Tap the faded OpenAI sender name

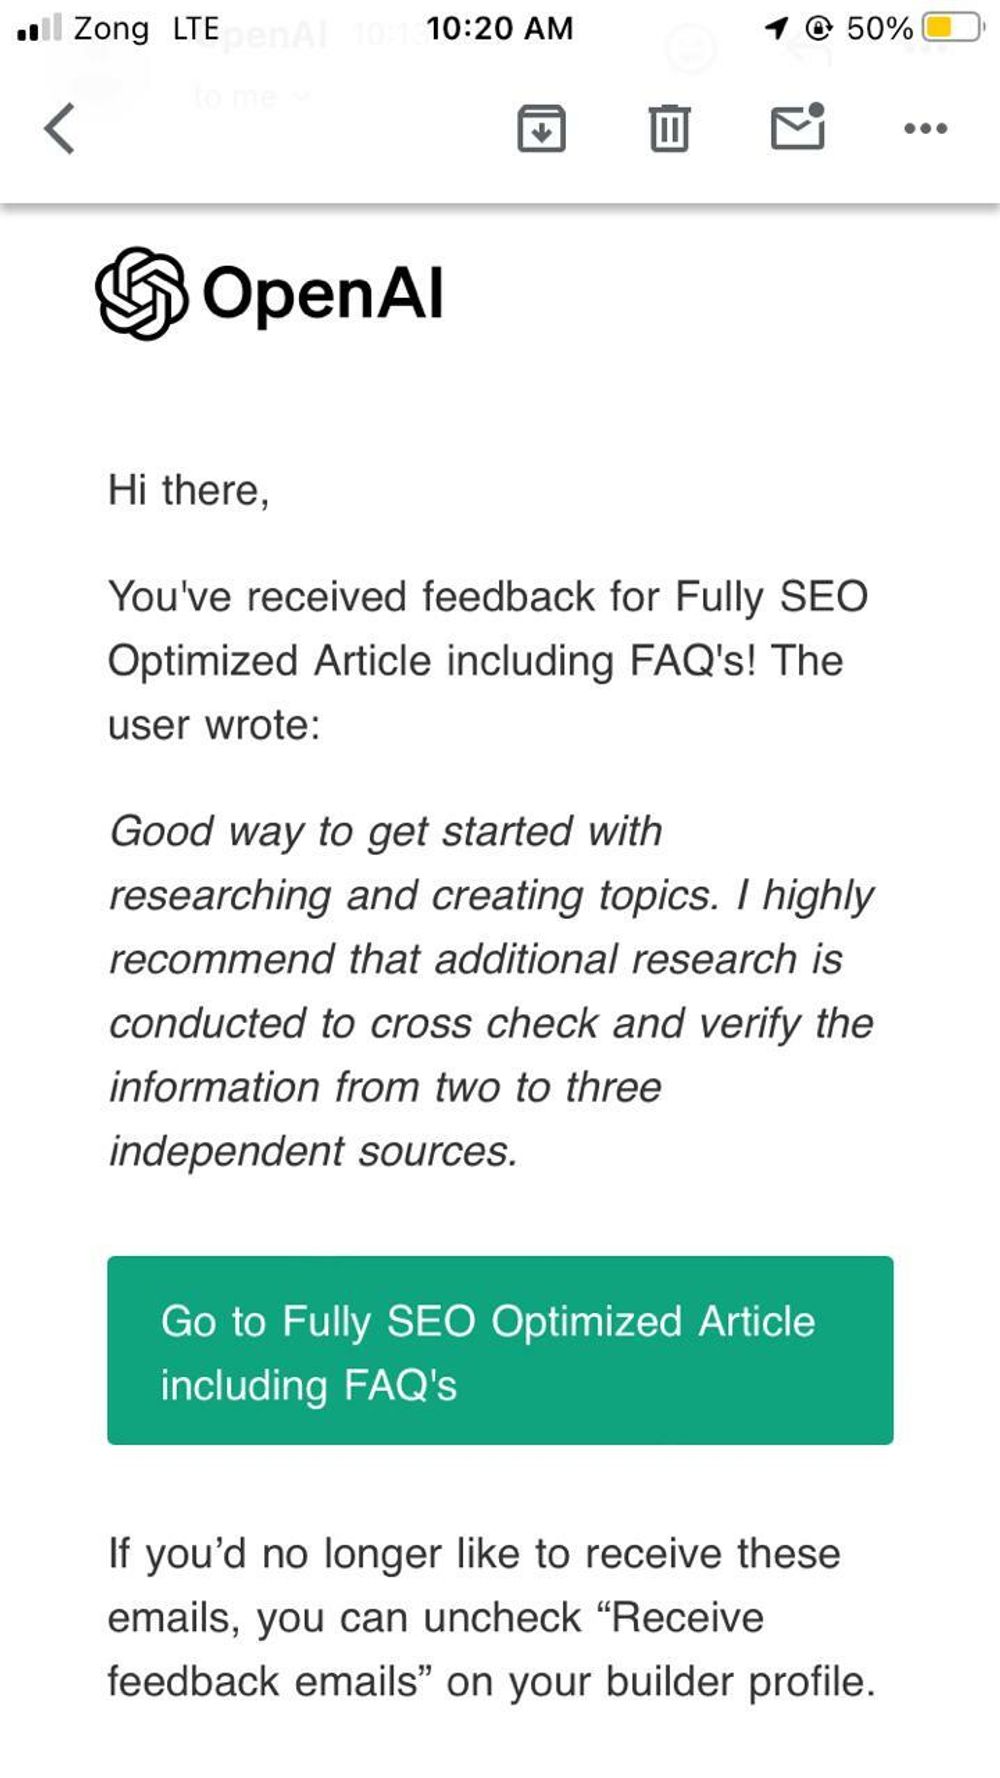268,36
